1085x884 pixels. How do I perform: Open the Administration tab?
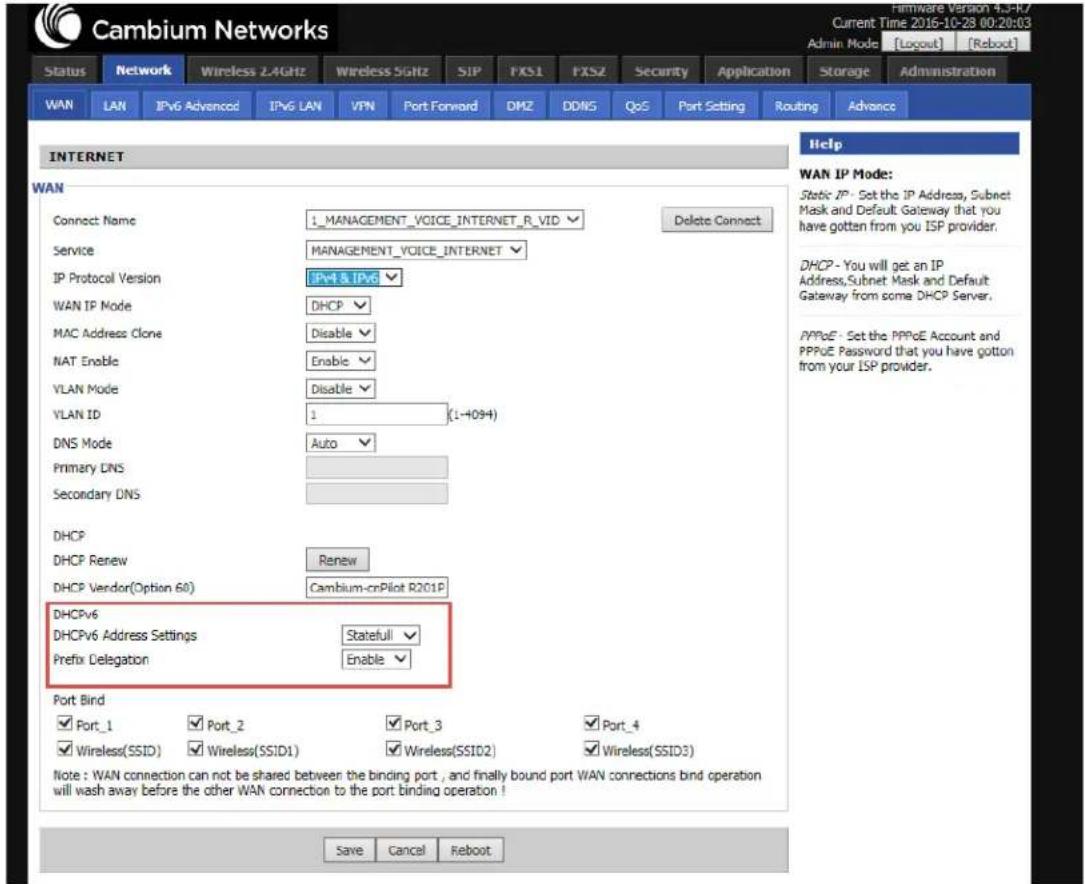pos(947,71)
